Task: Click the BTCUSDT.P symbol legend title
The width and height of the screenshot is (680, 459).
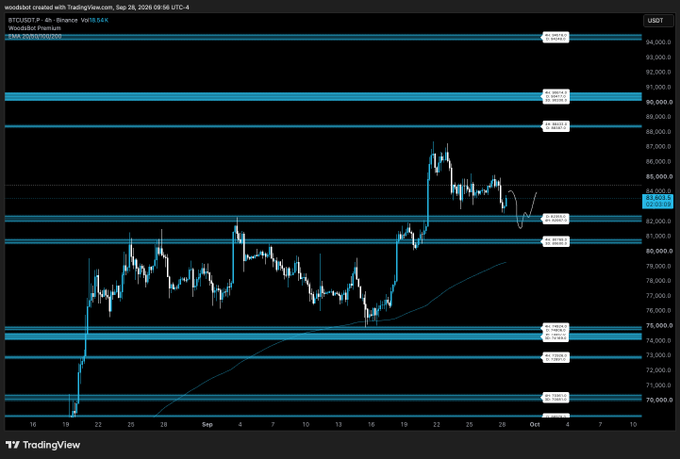Action: [43, 20]
